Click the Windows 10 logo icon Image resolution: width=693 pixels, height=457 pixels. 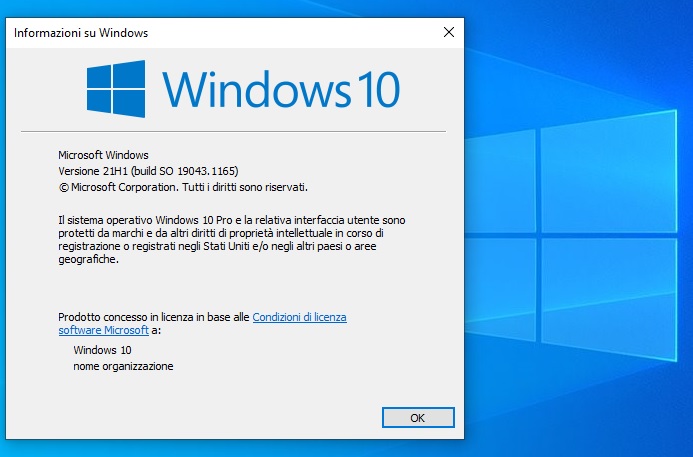116,89
